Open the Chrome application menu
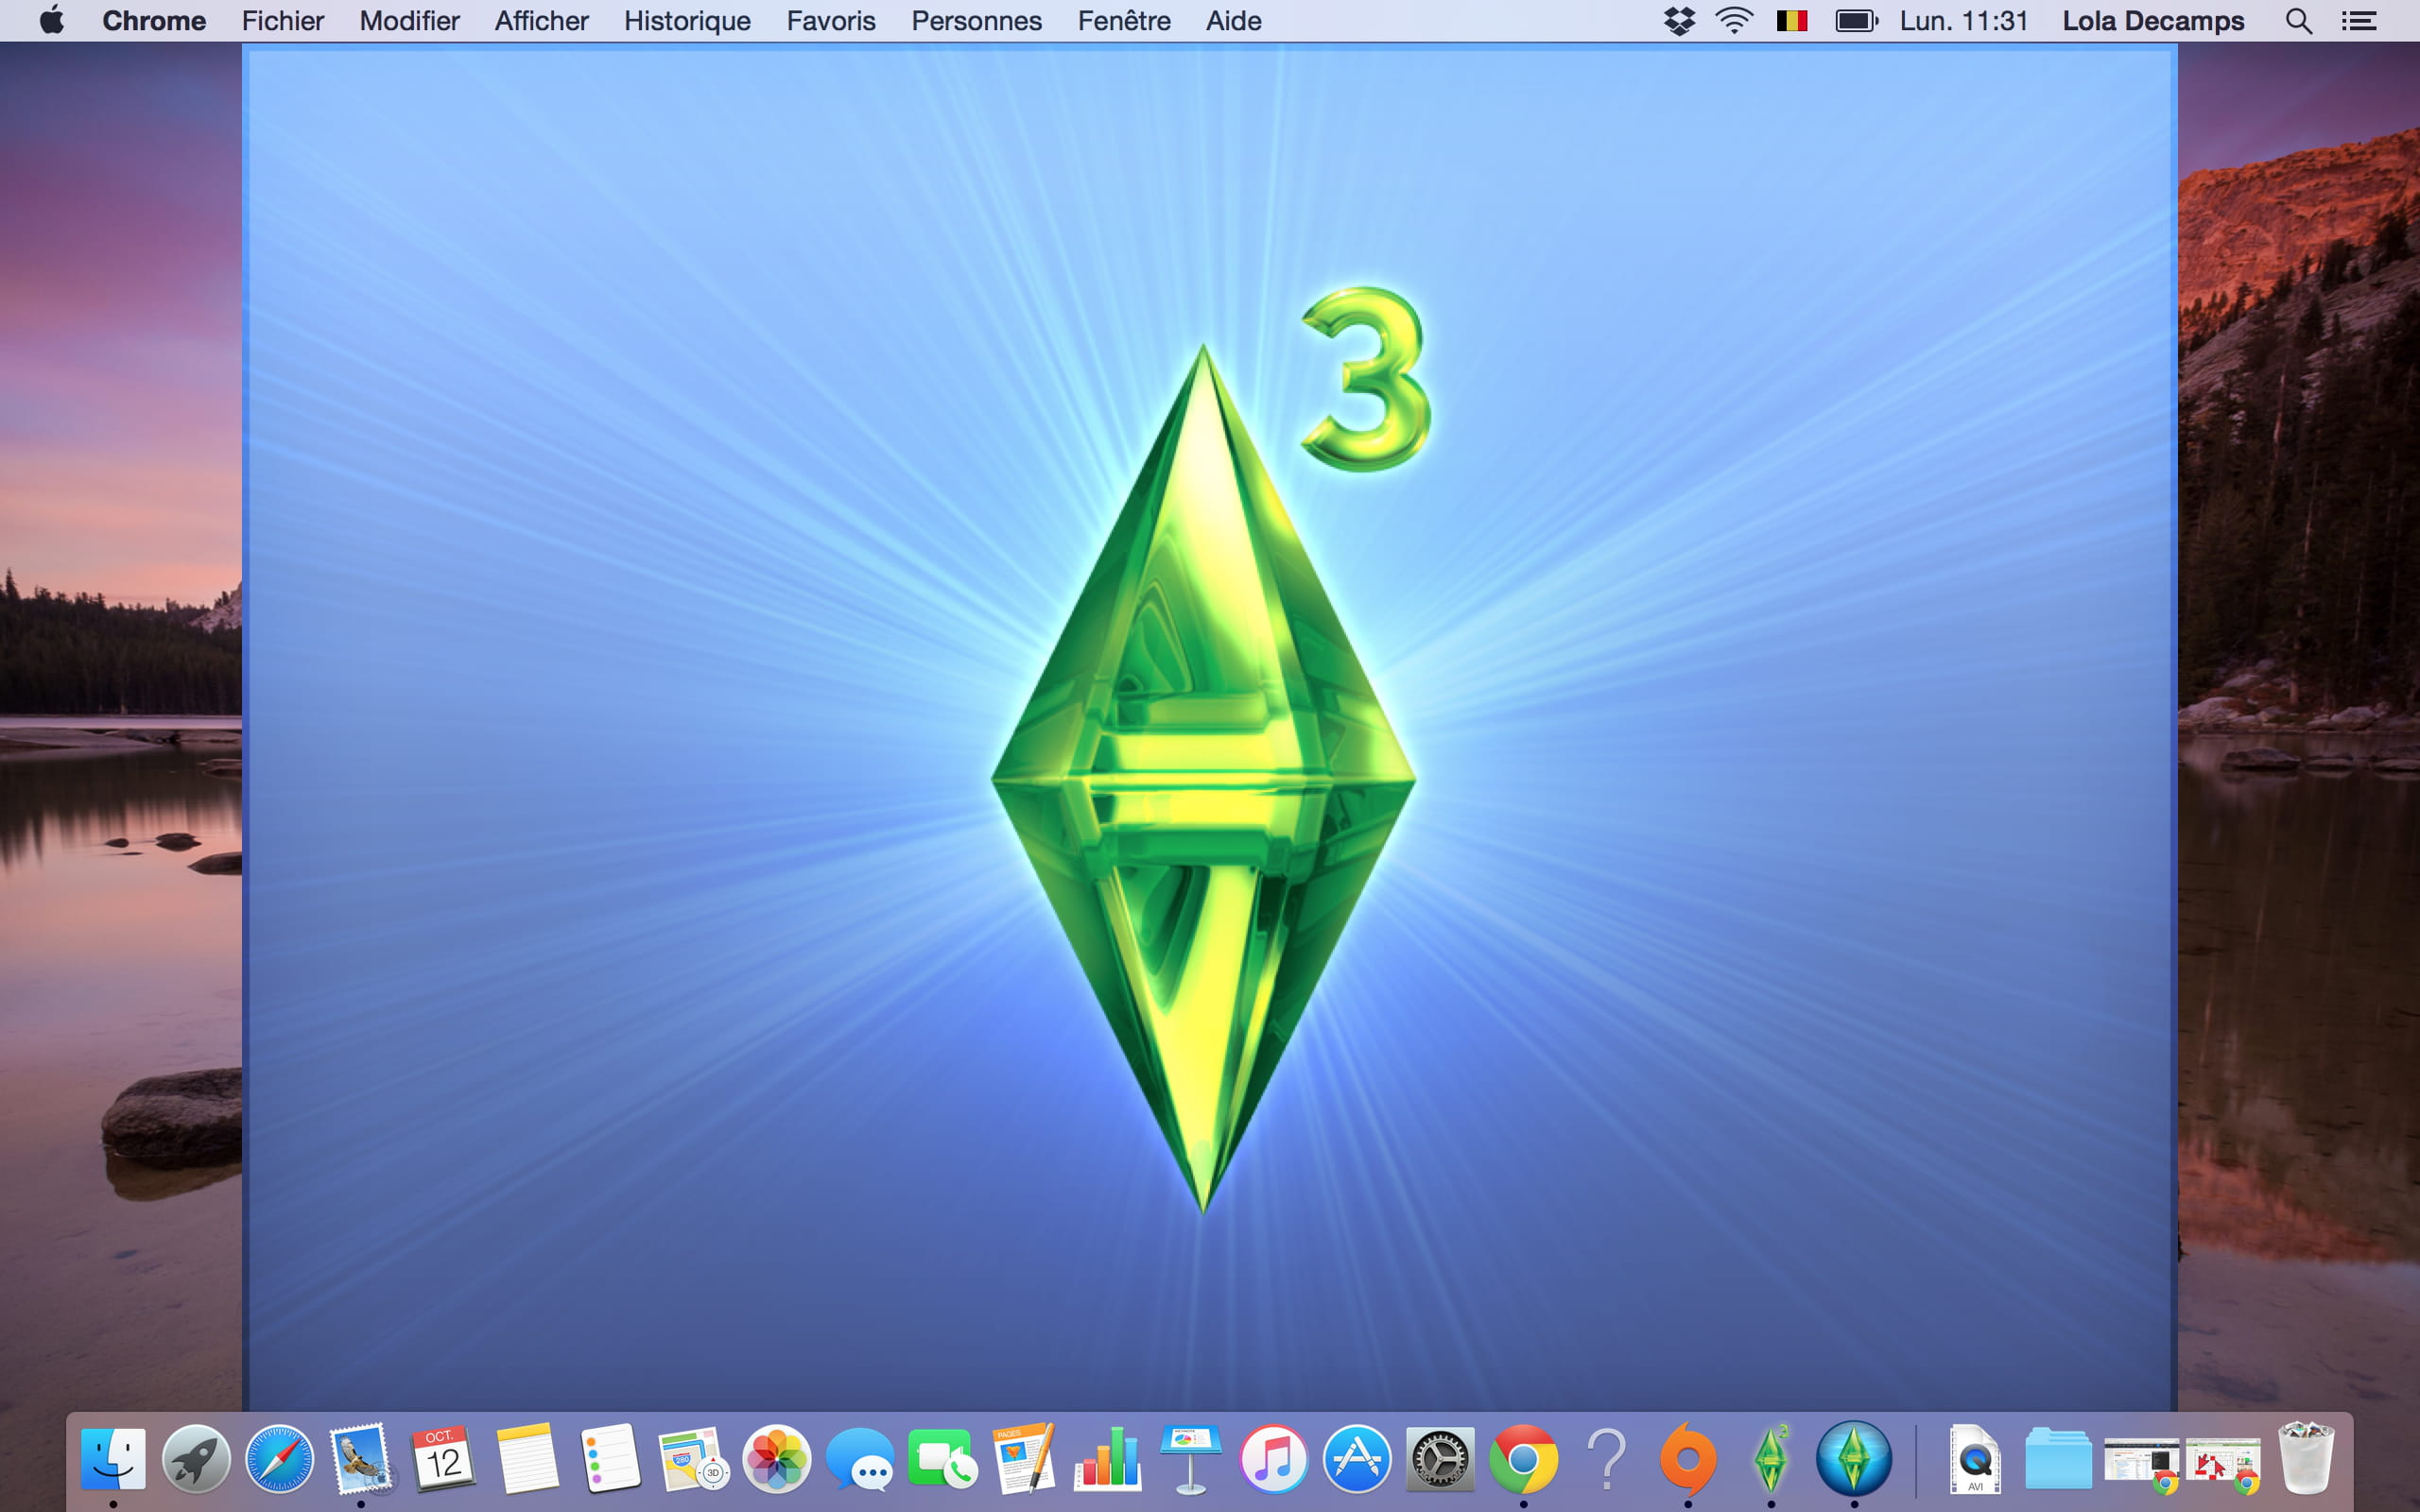The width and height of the screenshot is (2420, 1512). (154, 20)
